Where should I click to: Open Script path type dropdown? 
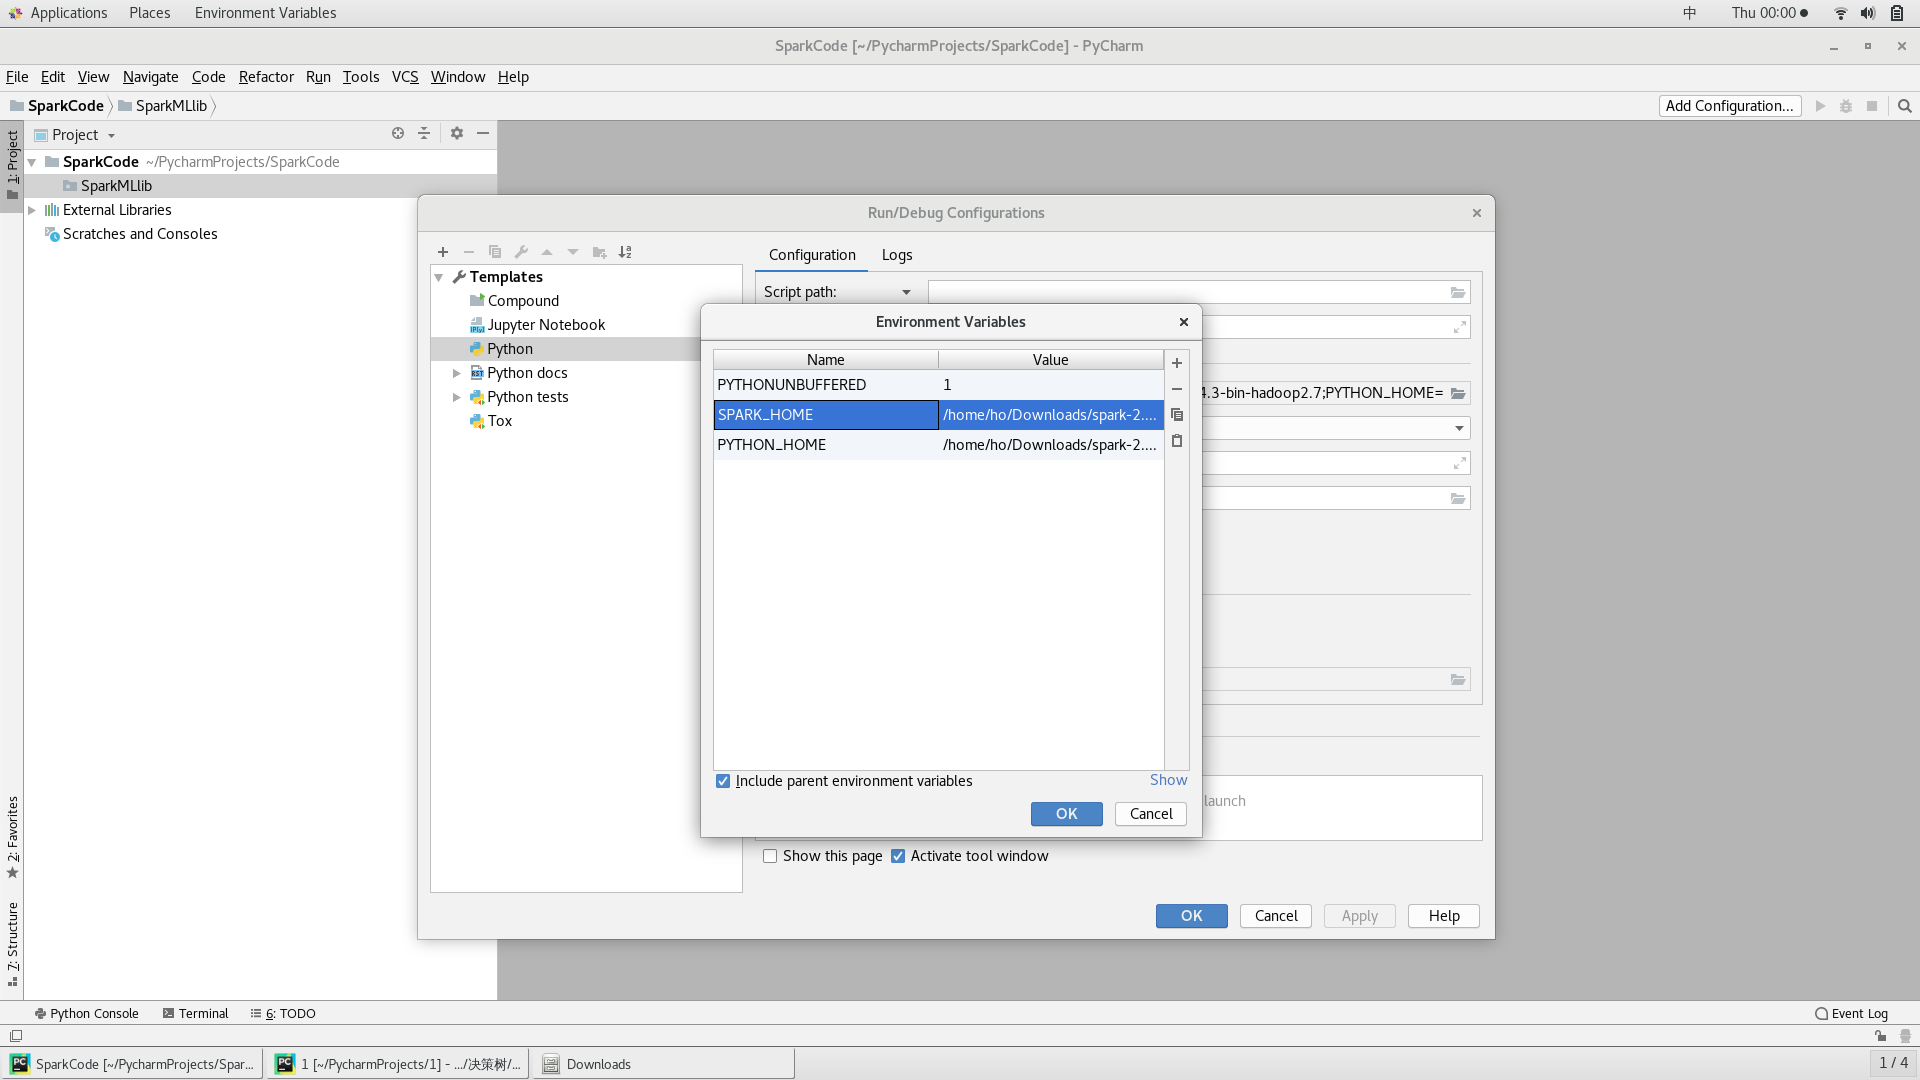(906, 292)
